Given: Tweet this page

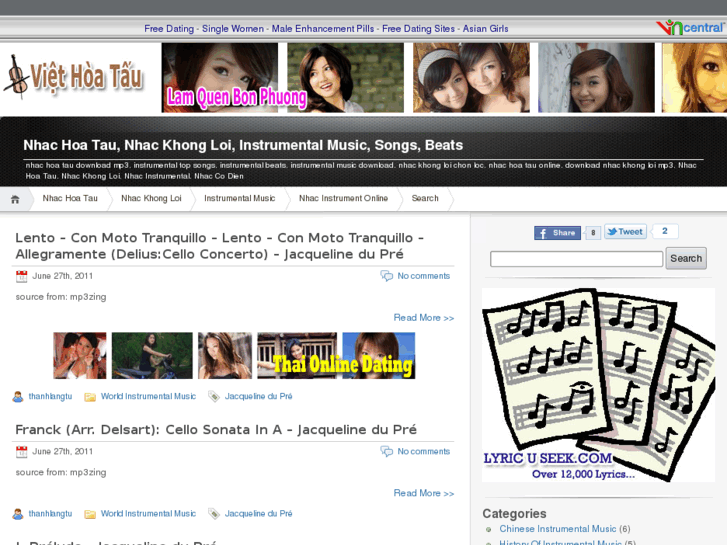Looking at the screenshot, I should 625,231.
